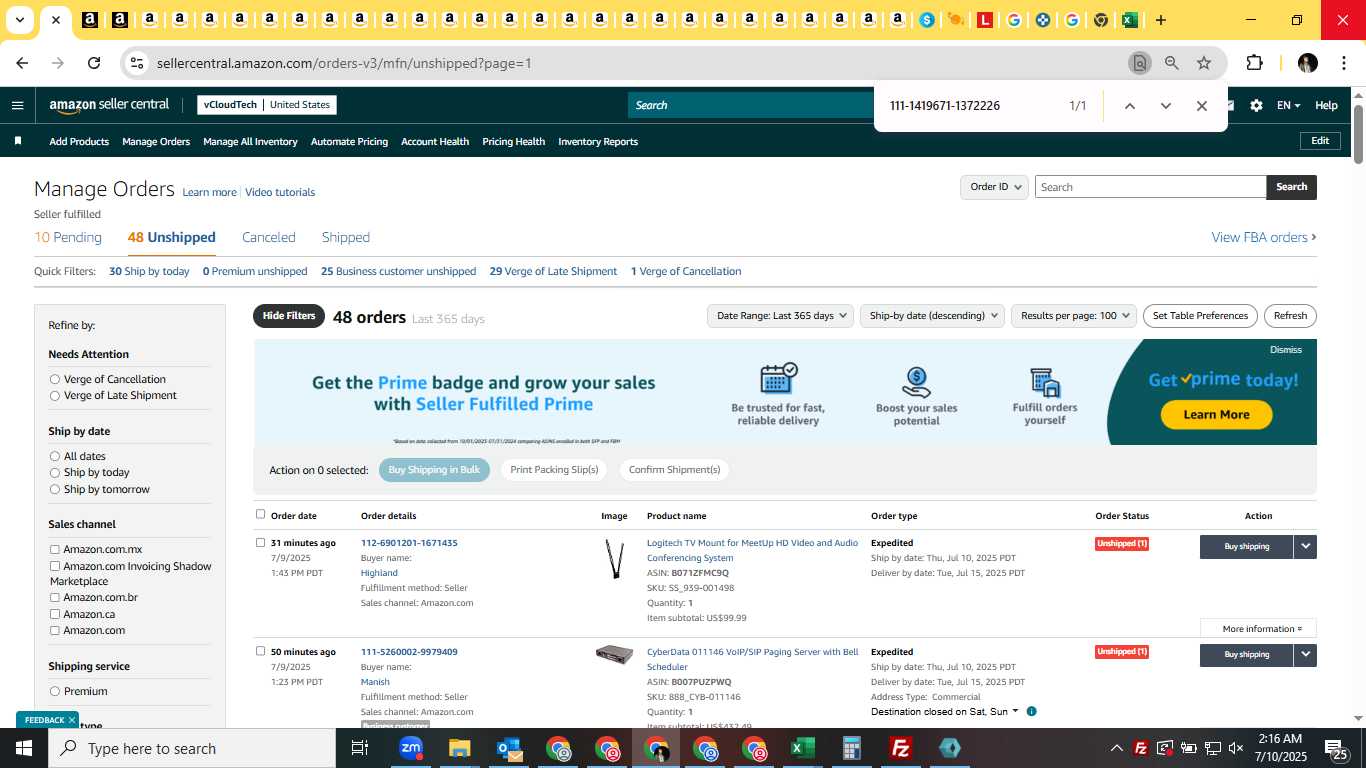Close the find-in-page bar

(1202, 106)
